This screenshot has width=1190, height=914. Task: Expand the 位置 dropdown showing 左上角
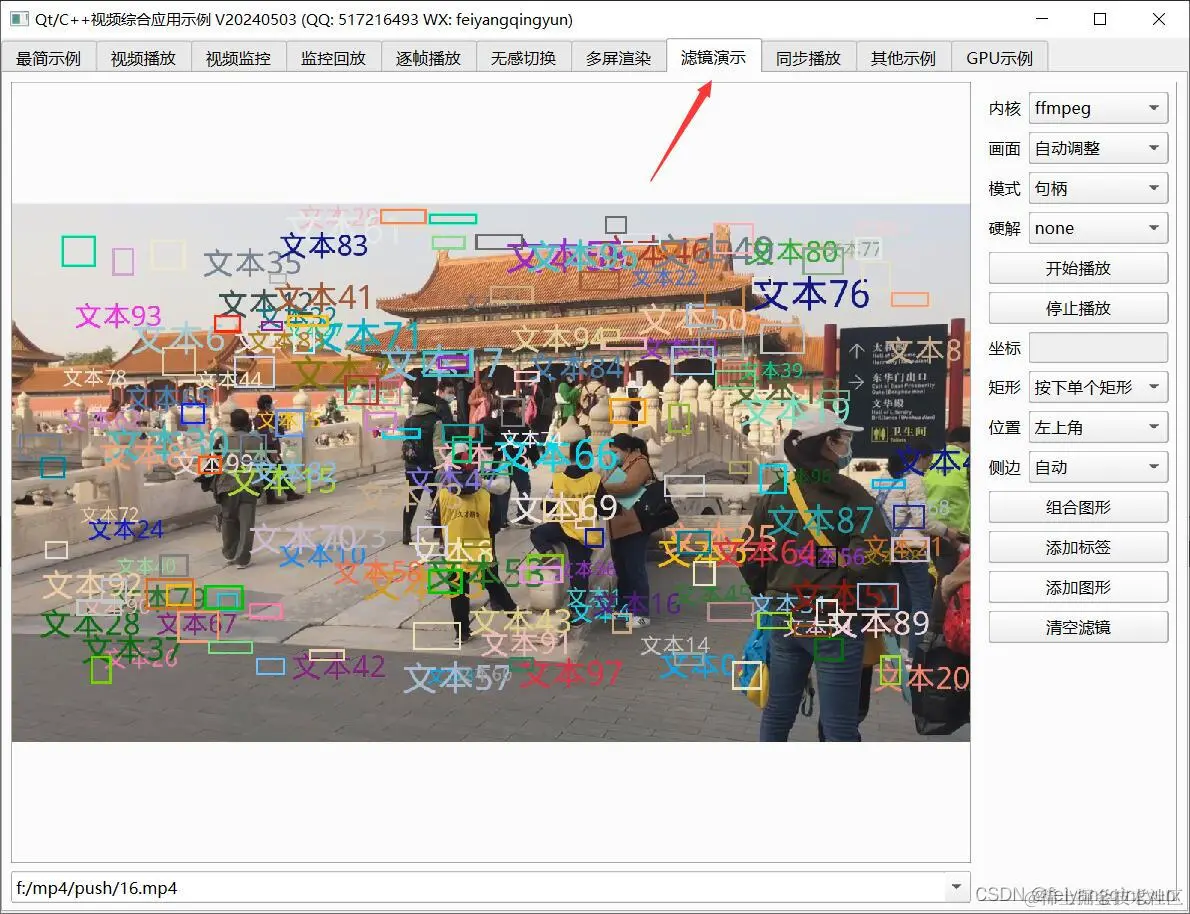[x=1097, y=427]
